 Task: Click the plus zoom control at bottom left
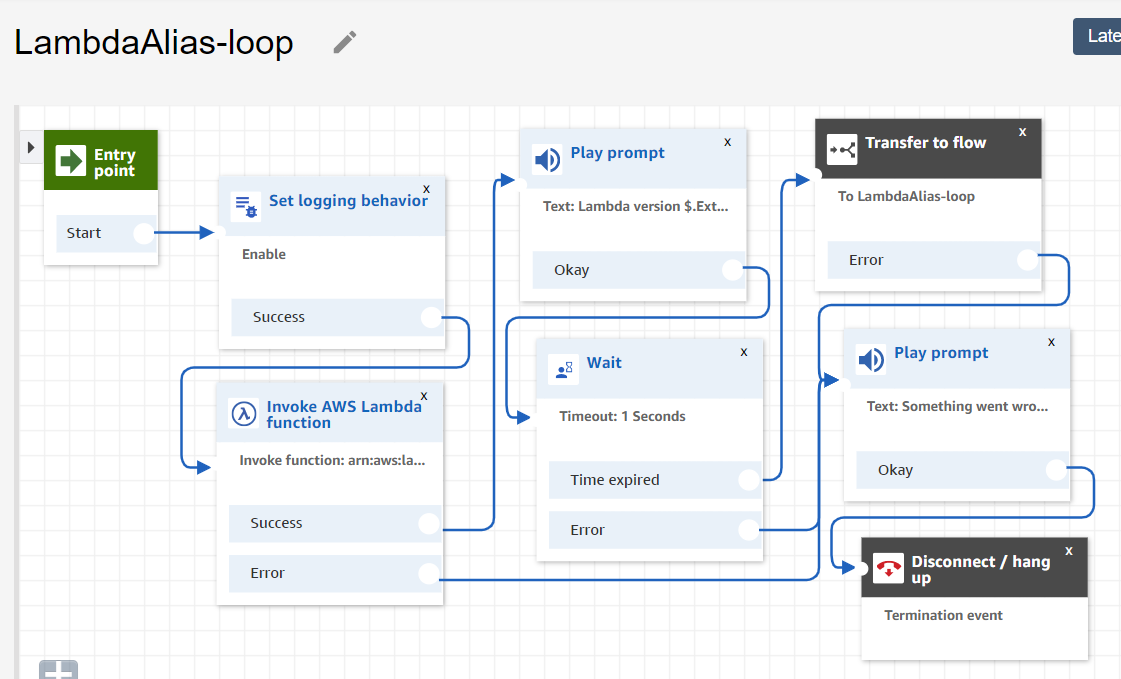point(57,672)
